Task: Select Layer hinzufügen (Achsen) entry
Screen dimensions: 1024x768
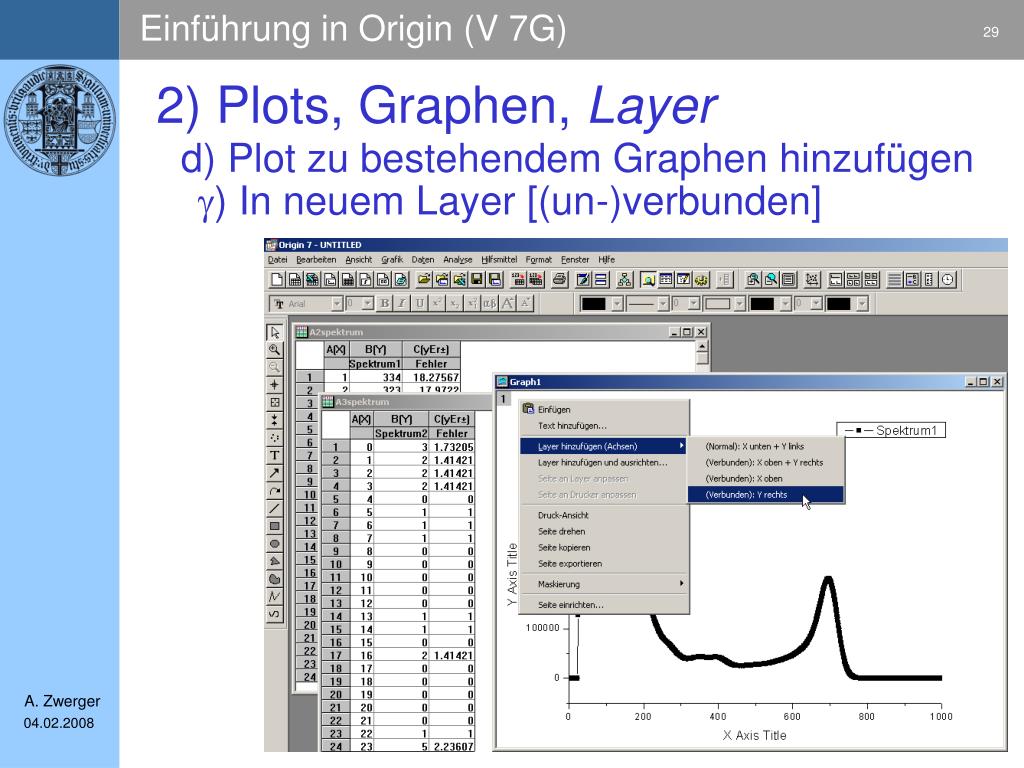Action: (x=604, y=447)
